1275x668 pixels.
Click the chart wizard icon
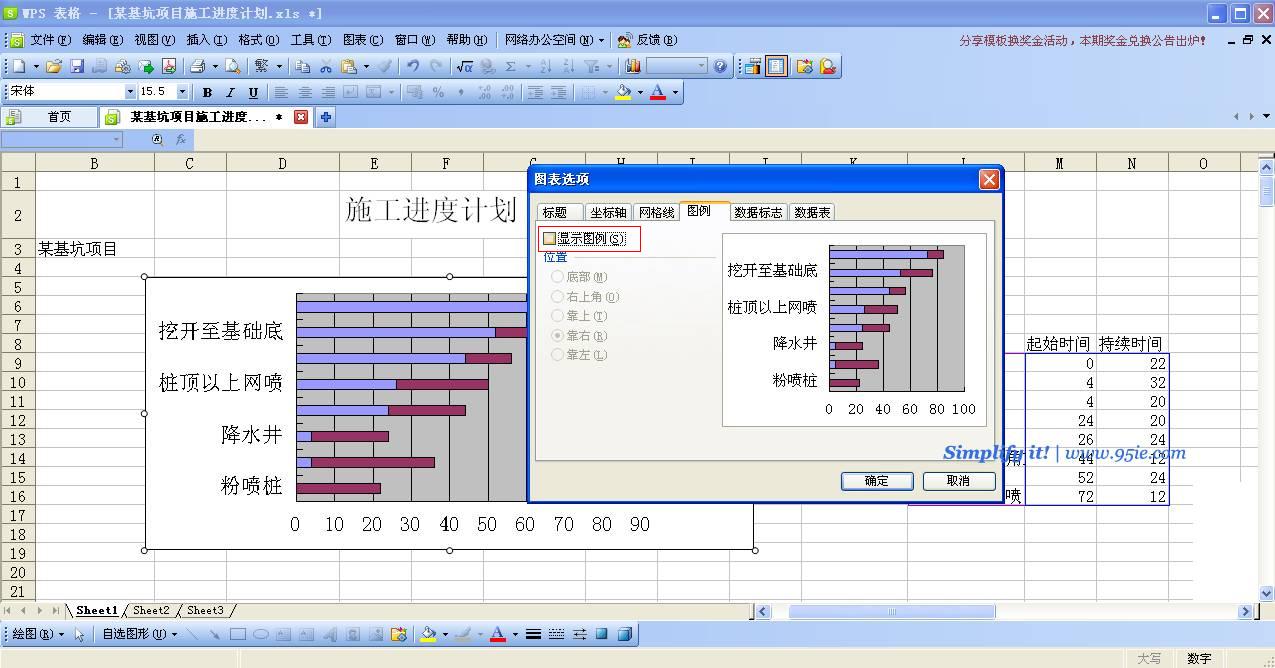[633, 67]
